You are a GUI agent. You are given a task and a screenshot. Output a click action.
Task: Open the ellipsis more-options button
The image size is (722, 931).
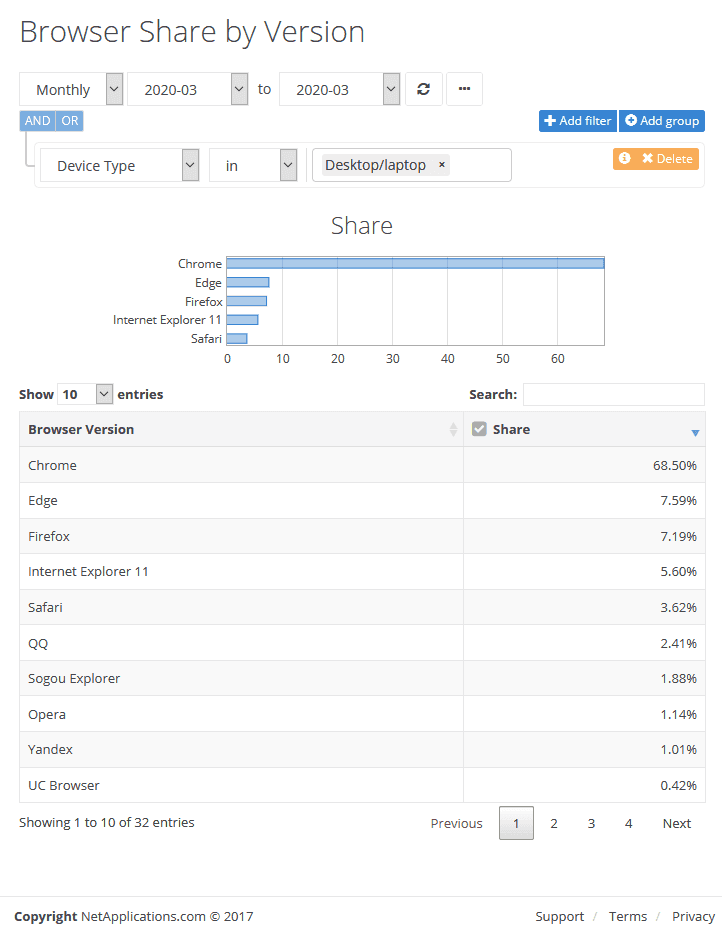[464, 89]
